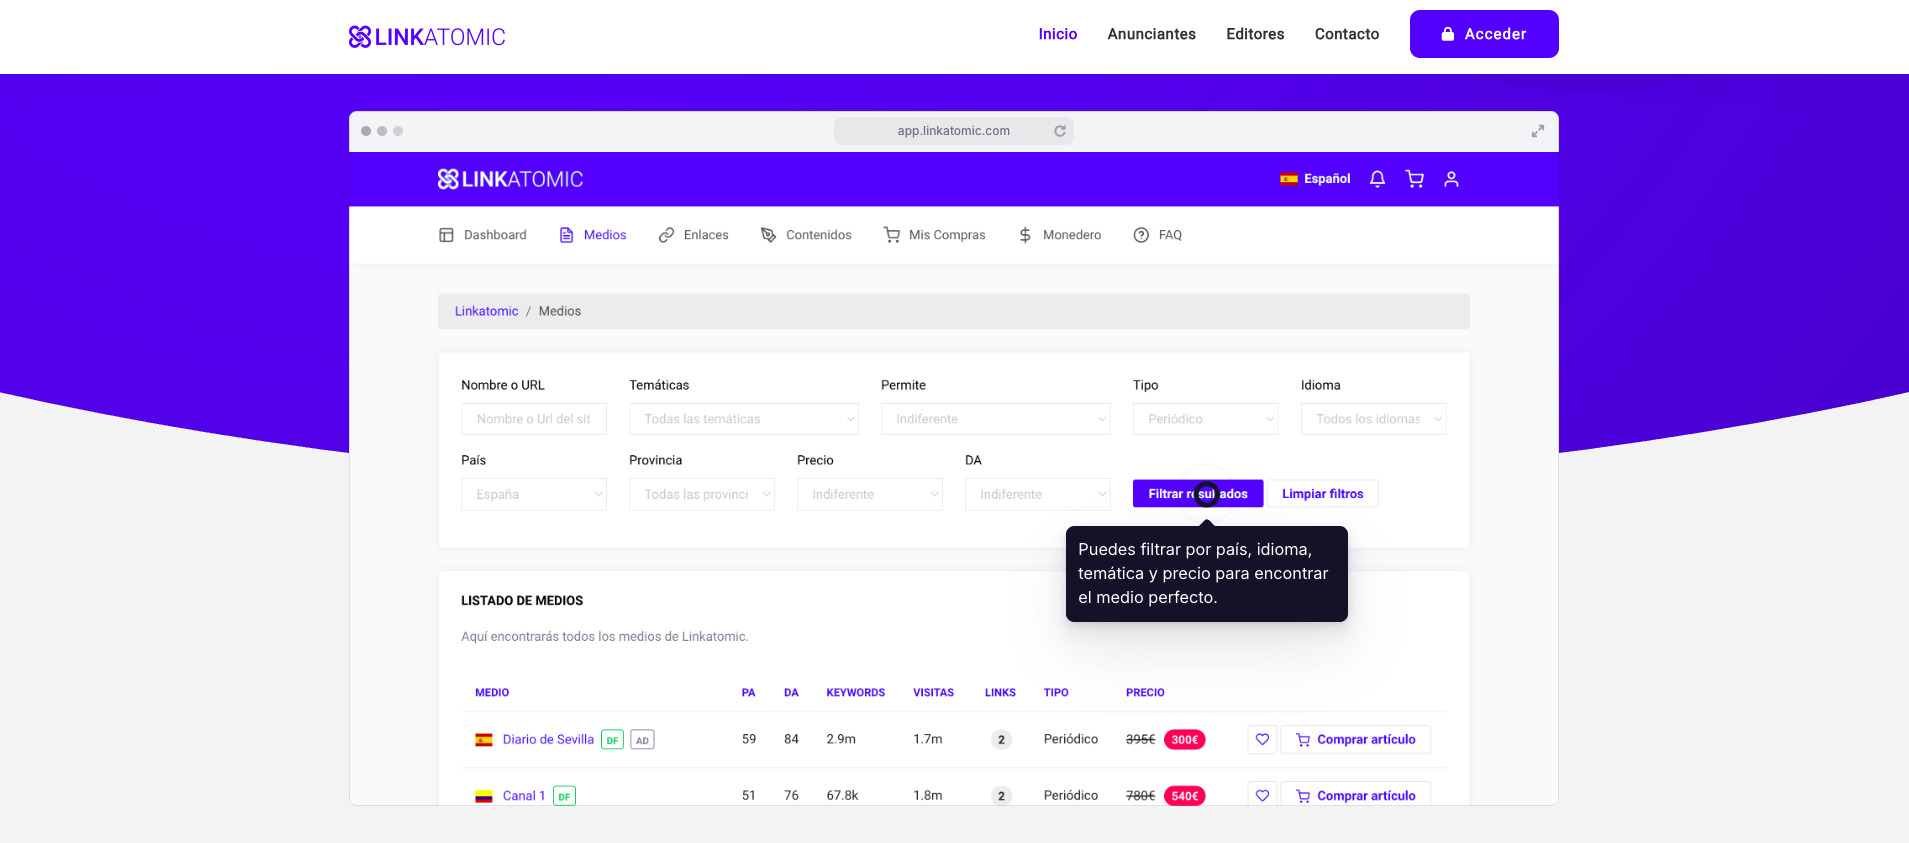Viewport: 1909px width, 843px height.
Task: Change language via Español selector
Action: pos(1315,179)
